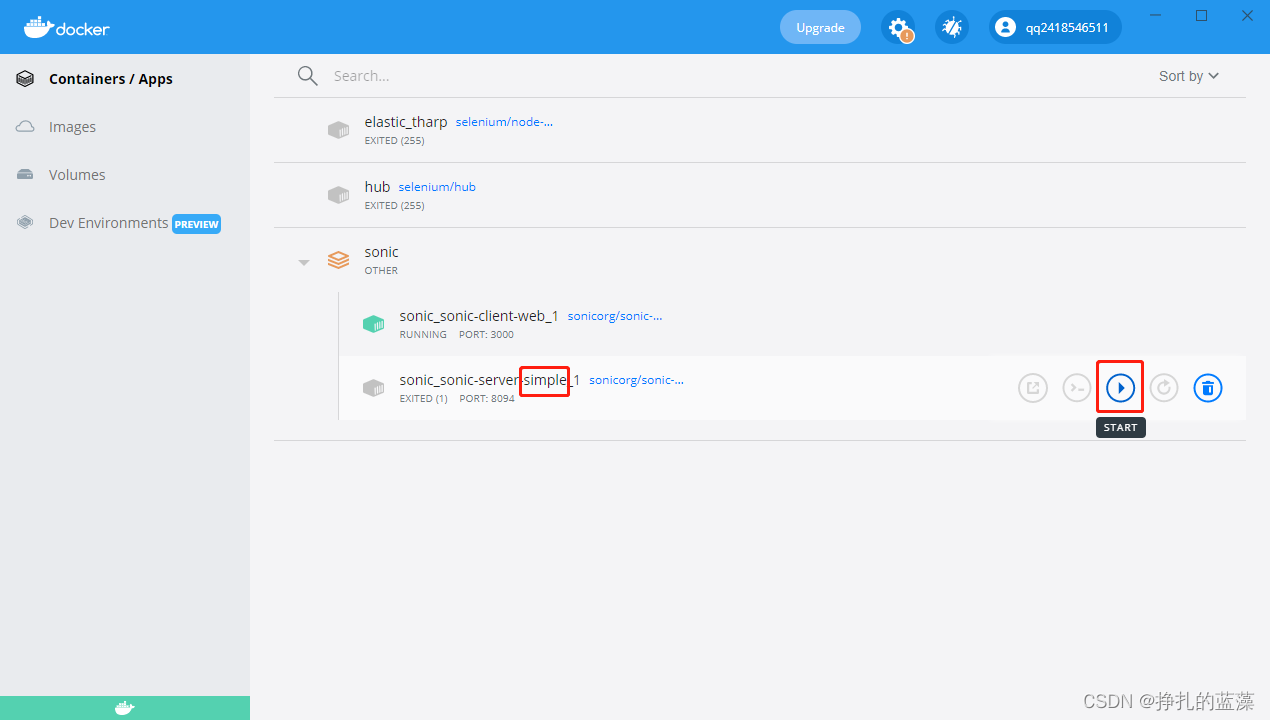Click the search magnifier icon
The image size is (1270, 720).
pyautogui.click(x=308, y=76)
